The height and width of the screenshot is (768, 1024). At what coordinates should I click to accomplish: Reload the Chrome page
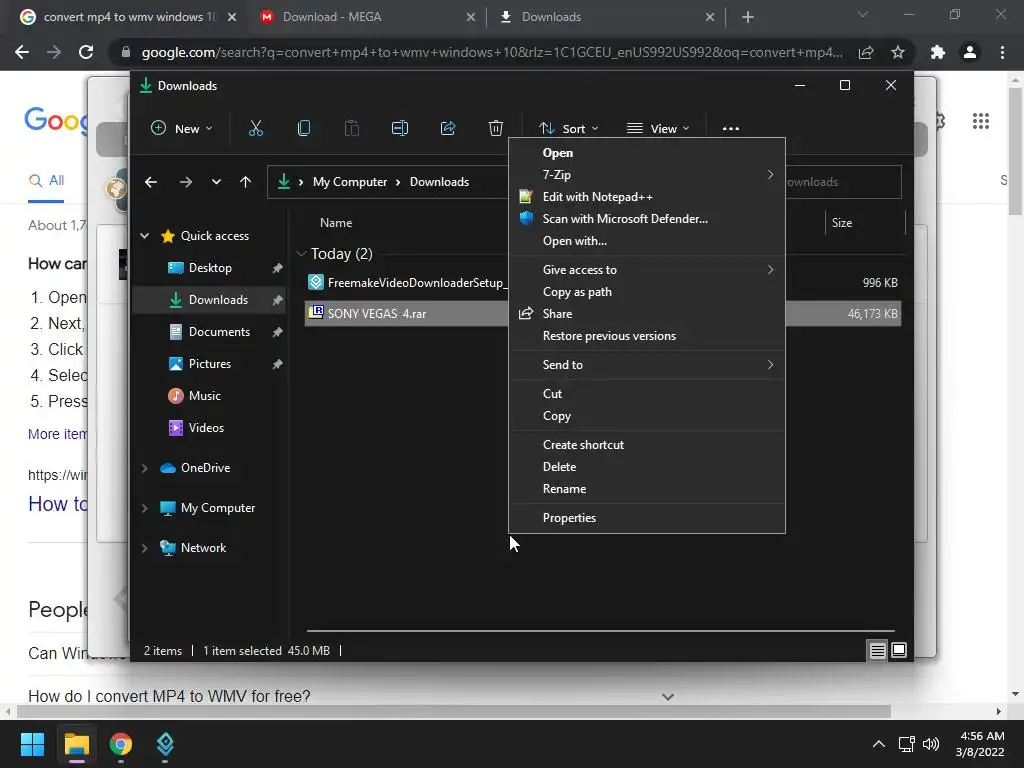86,52
